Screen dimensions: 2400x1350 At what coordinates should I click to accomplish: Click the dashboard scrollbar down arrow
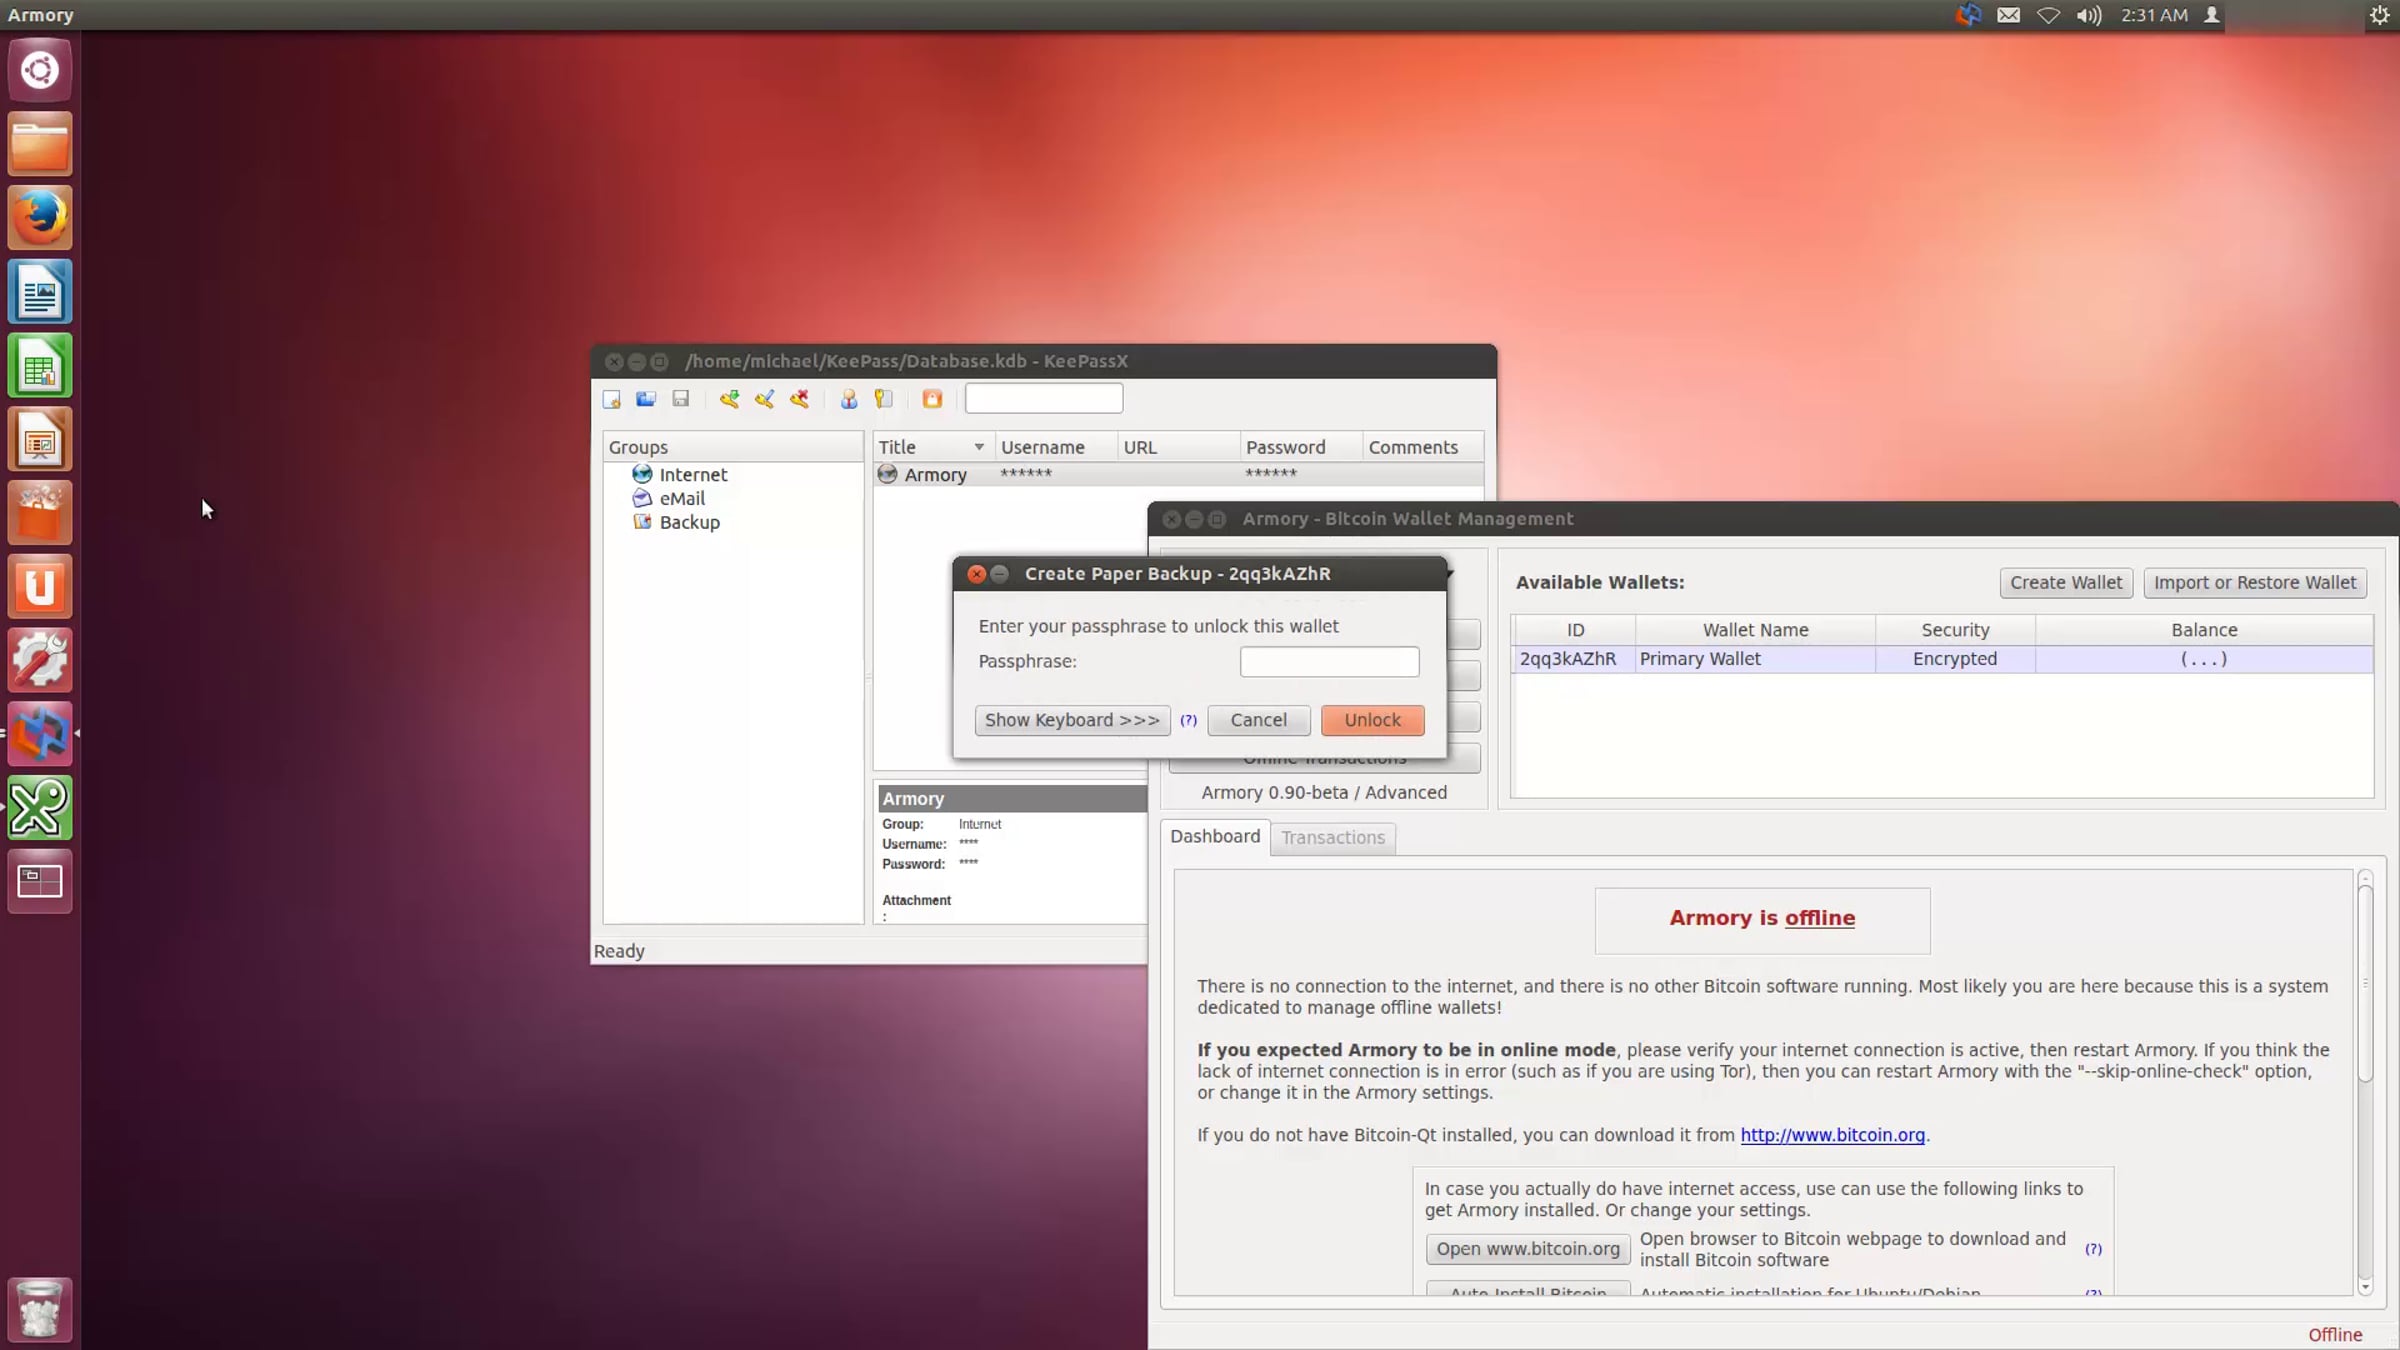tap(2365, 1288)
